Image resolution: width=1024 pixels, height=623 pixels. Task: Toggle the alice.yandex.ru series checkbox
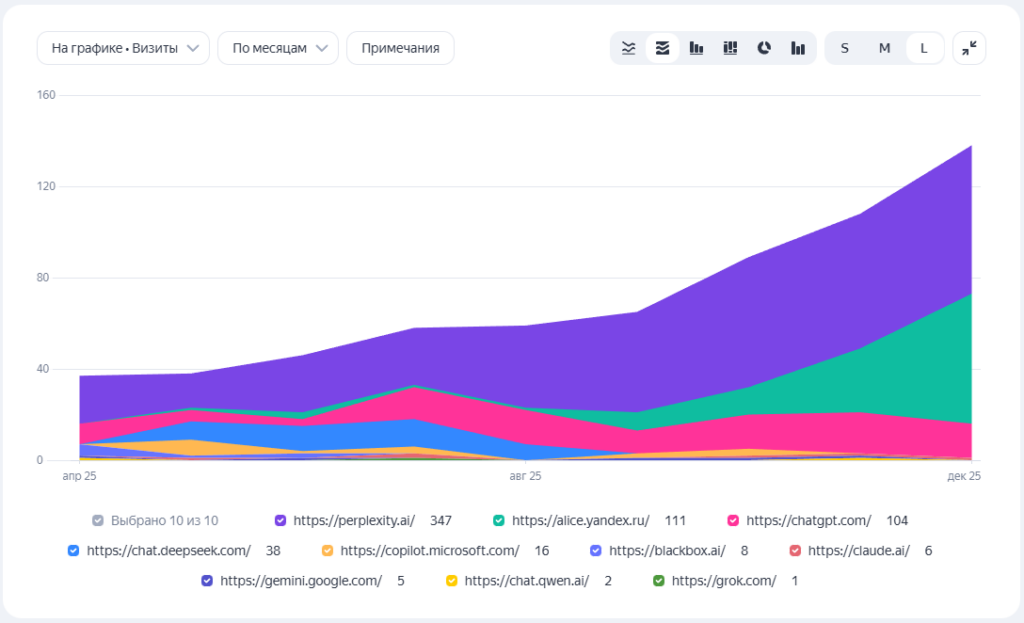[498, 520]
